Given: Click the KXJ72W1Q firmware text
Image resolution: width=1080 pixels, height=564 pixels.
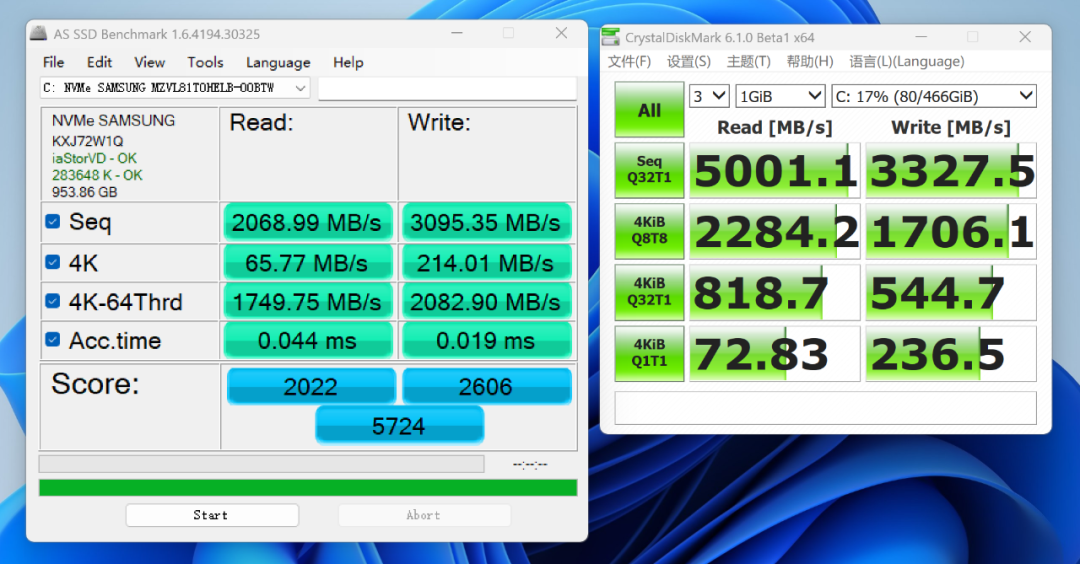Looking at the screenshot, I should pyautogui.click(x=87, y=141).
